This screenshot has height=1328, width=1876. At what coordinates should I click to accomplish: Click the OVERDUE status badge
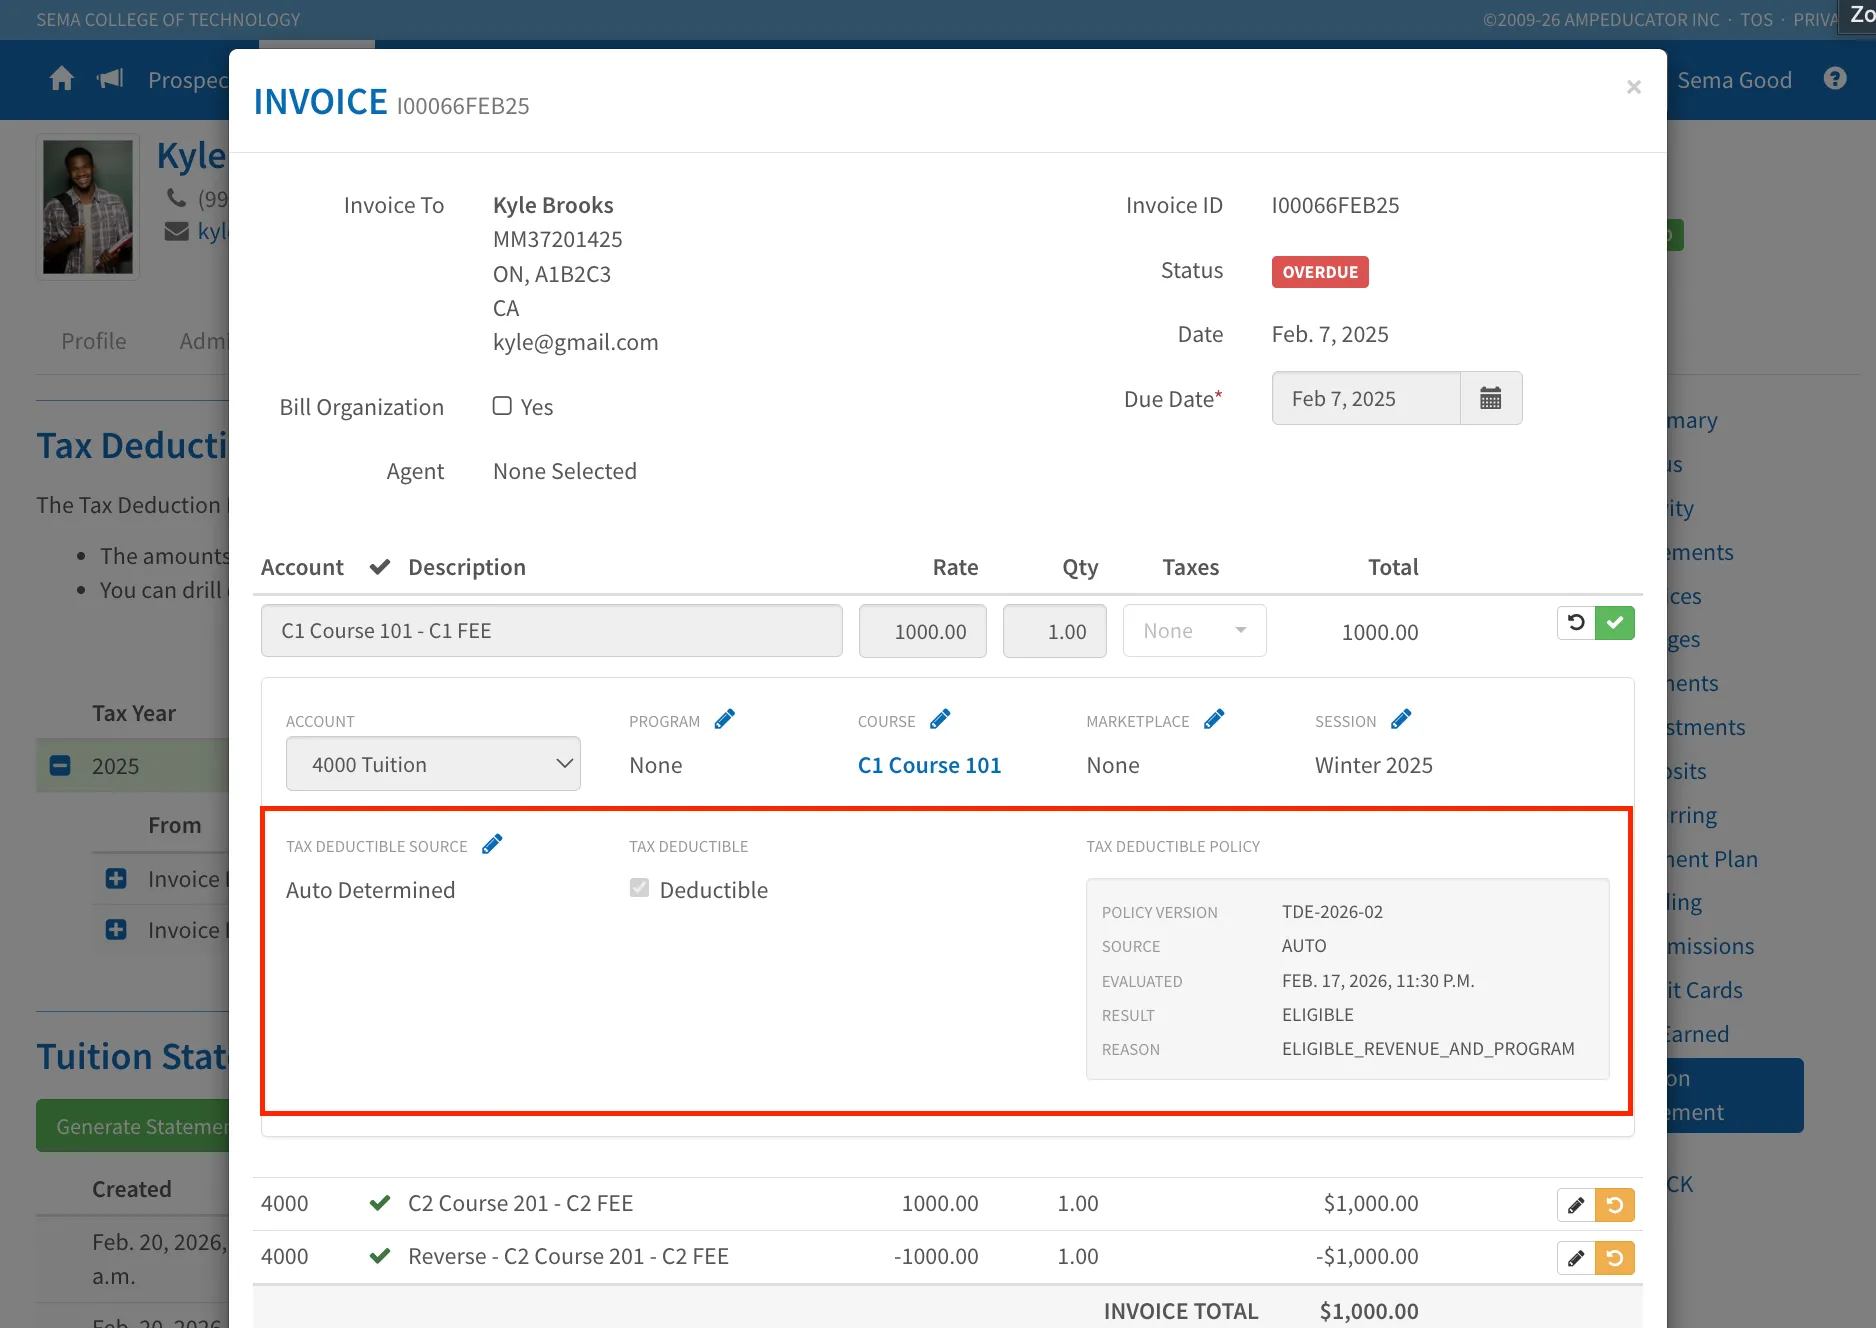1320,272
